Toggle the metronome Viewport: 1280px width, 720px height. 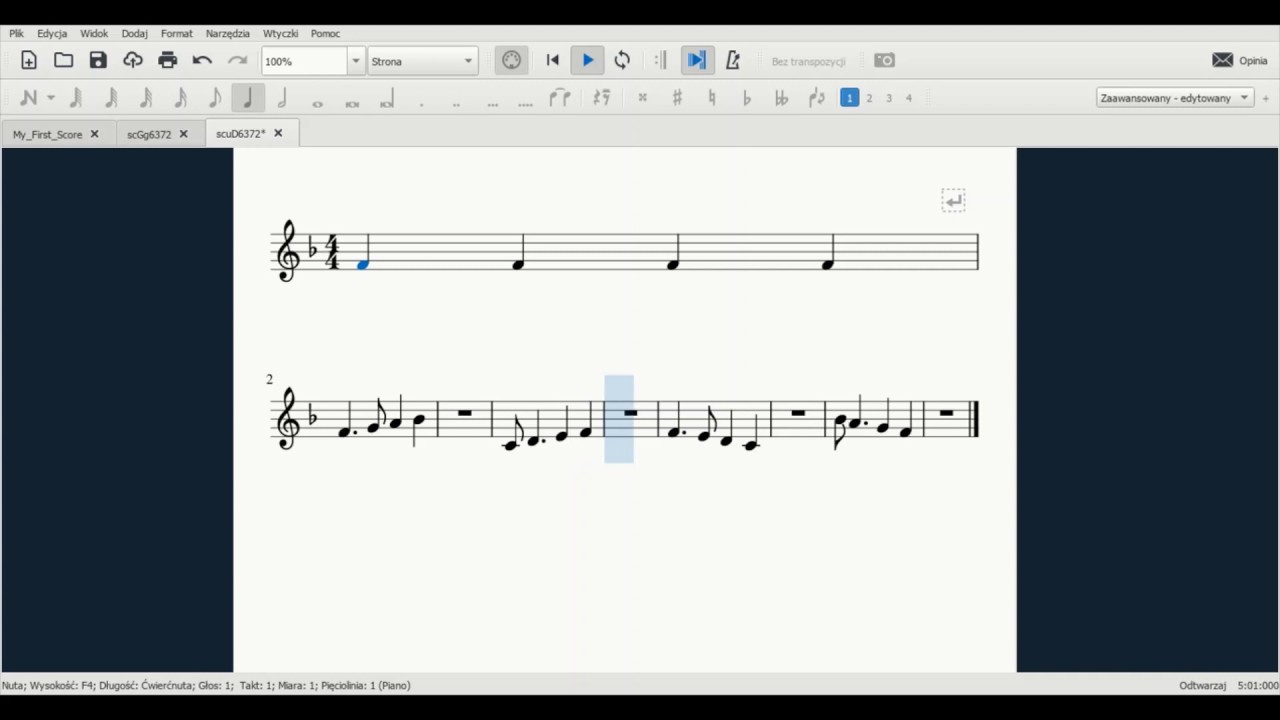(732, 60)
